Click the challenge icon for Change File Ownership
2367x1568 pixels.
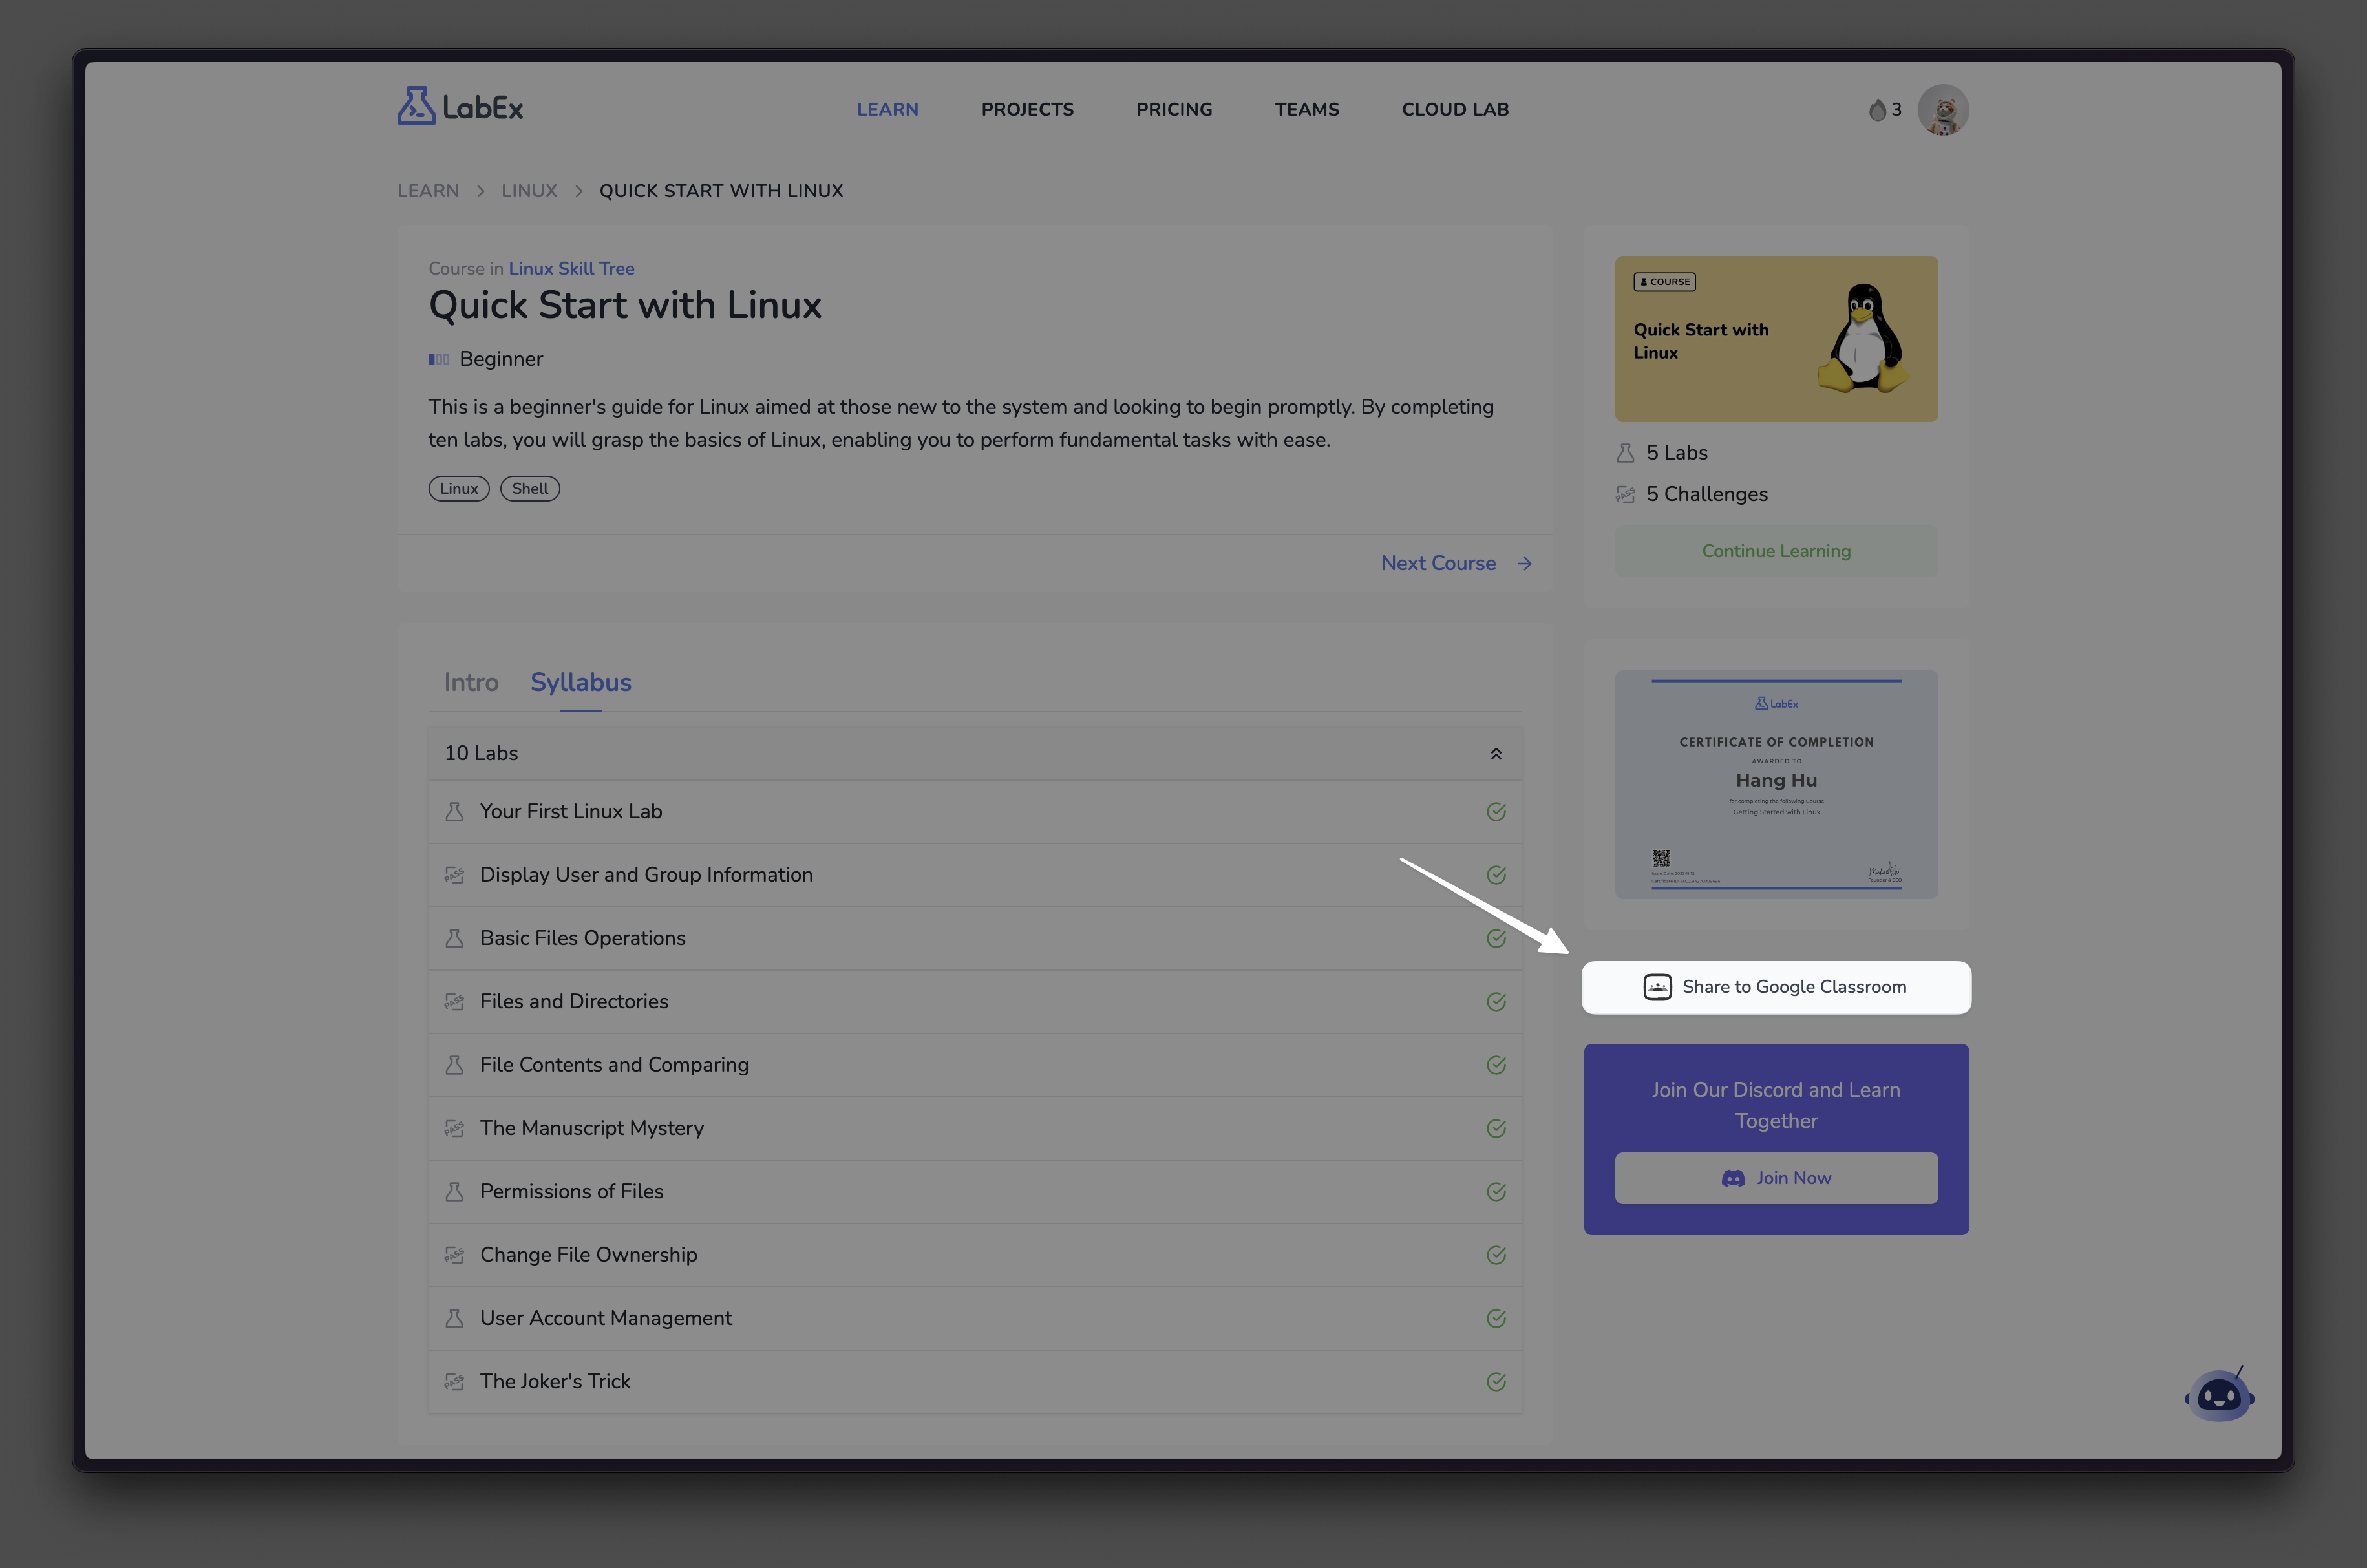point(454,1255)
